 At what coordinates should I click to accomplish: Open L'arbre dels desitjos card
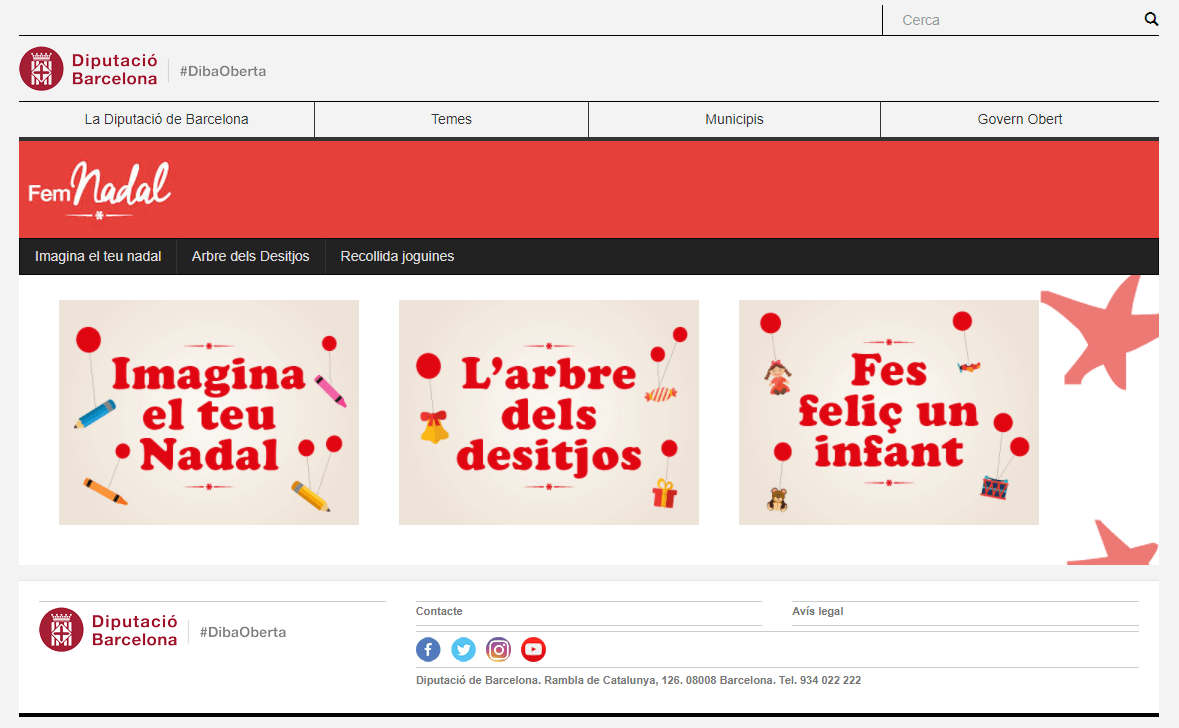point(549,412)
